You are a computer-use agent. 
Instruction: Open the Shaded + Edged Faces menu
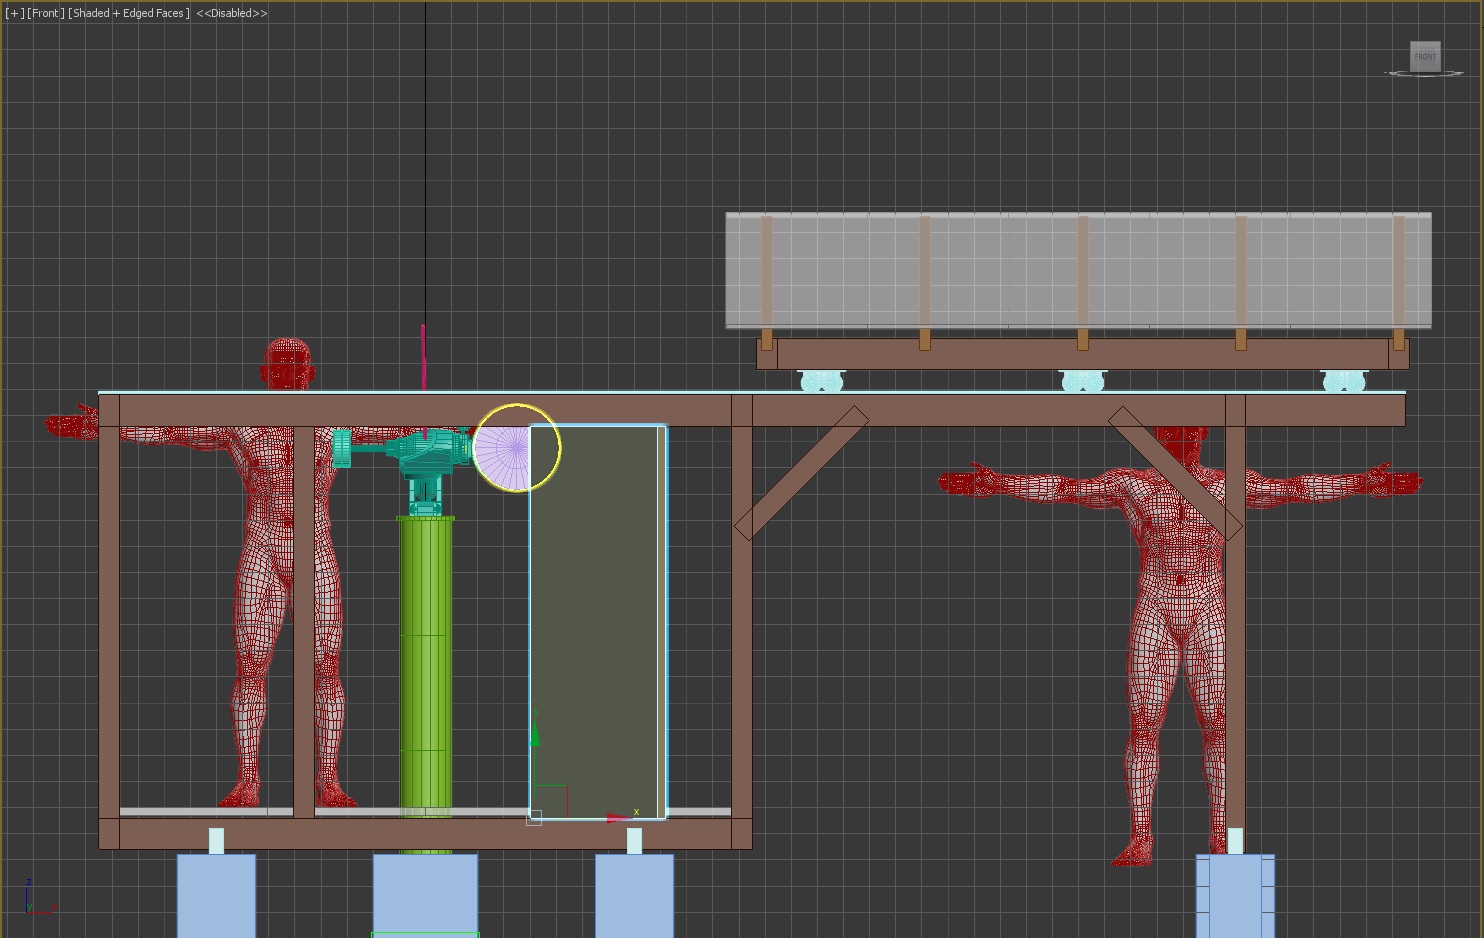click(128, 13)
